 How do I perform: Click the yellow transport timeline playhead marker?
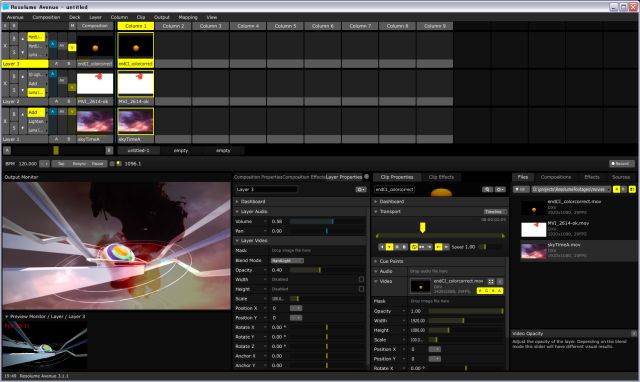click(x=423, y=228)
